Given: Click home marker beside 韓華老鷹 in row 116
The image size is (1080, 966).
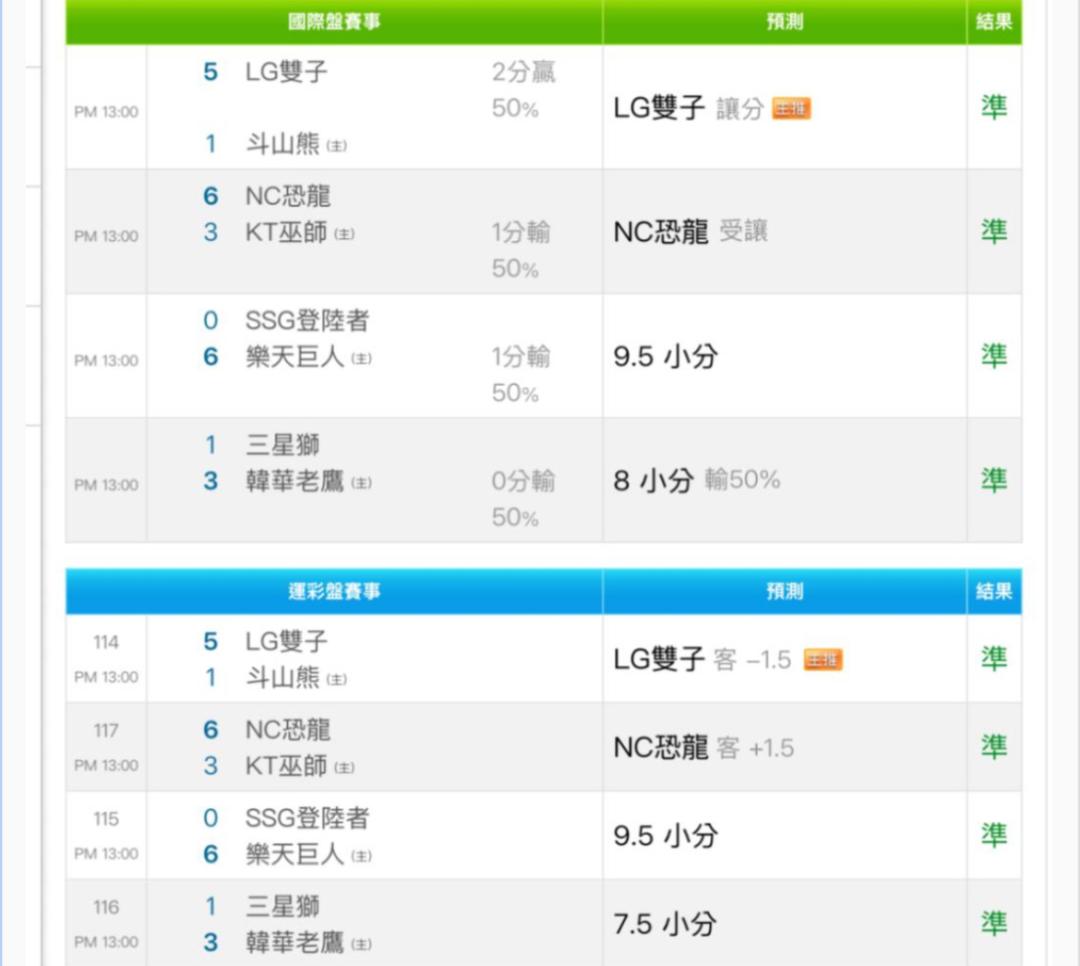Looking at the screenshot, I should pos(361,944).
